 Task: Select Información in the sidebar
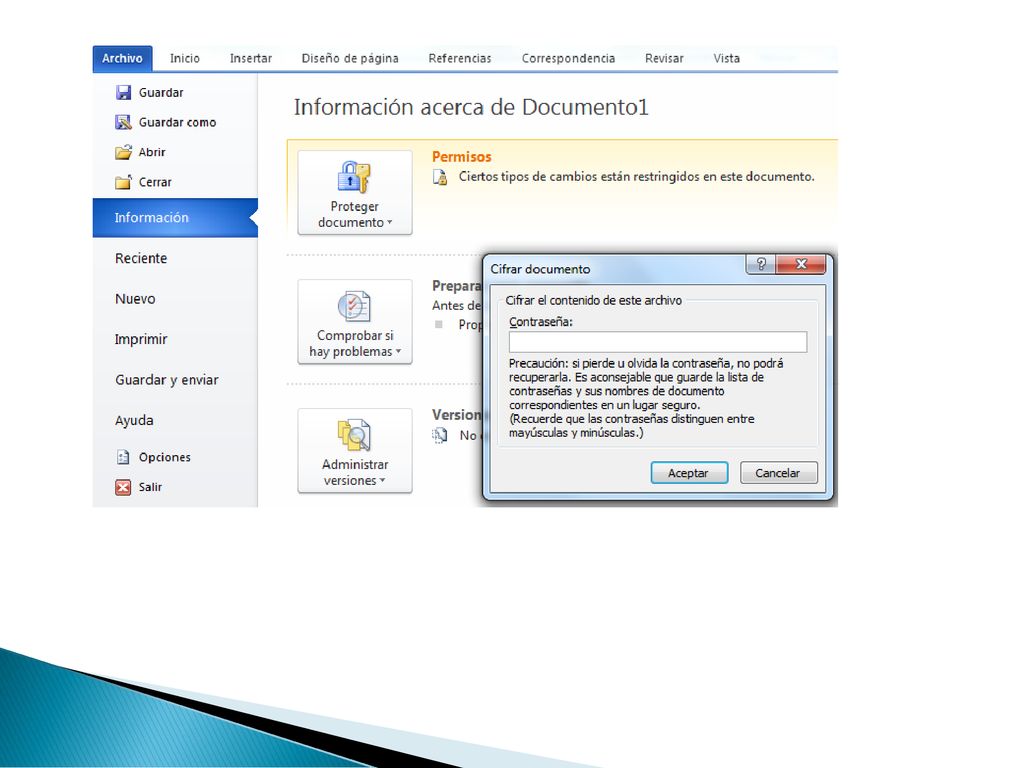click(x=175, y=217)
